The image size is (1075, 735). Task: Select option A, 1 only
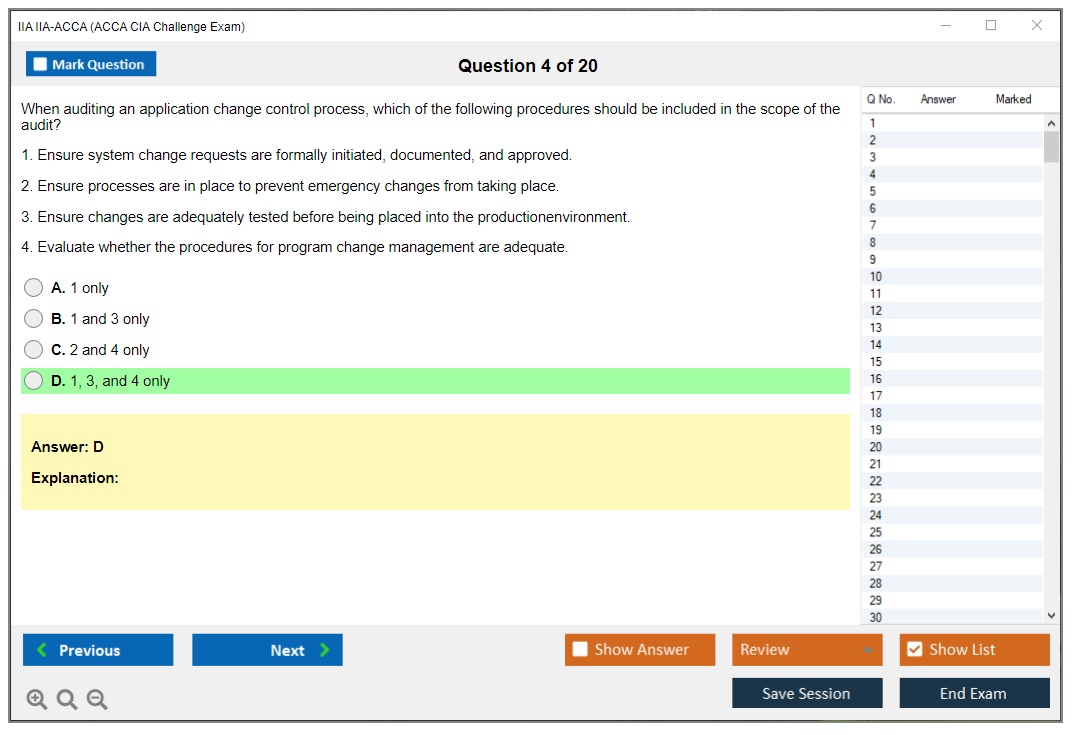[x=34, y=288]
